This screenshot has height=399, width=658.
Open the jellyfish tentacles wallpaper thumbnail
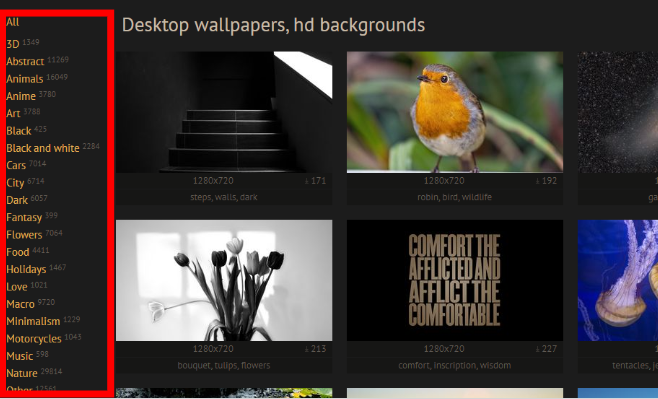tap(618, 280)
